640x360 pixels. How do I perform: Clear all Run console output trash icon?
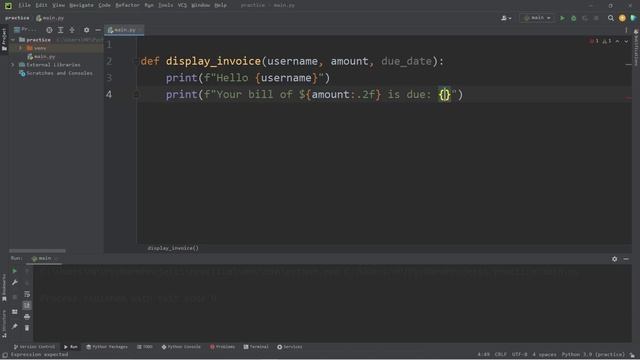point(27,328)
